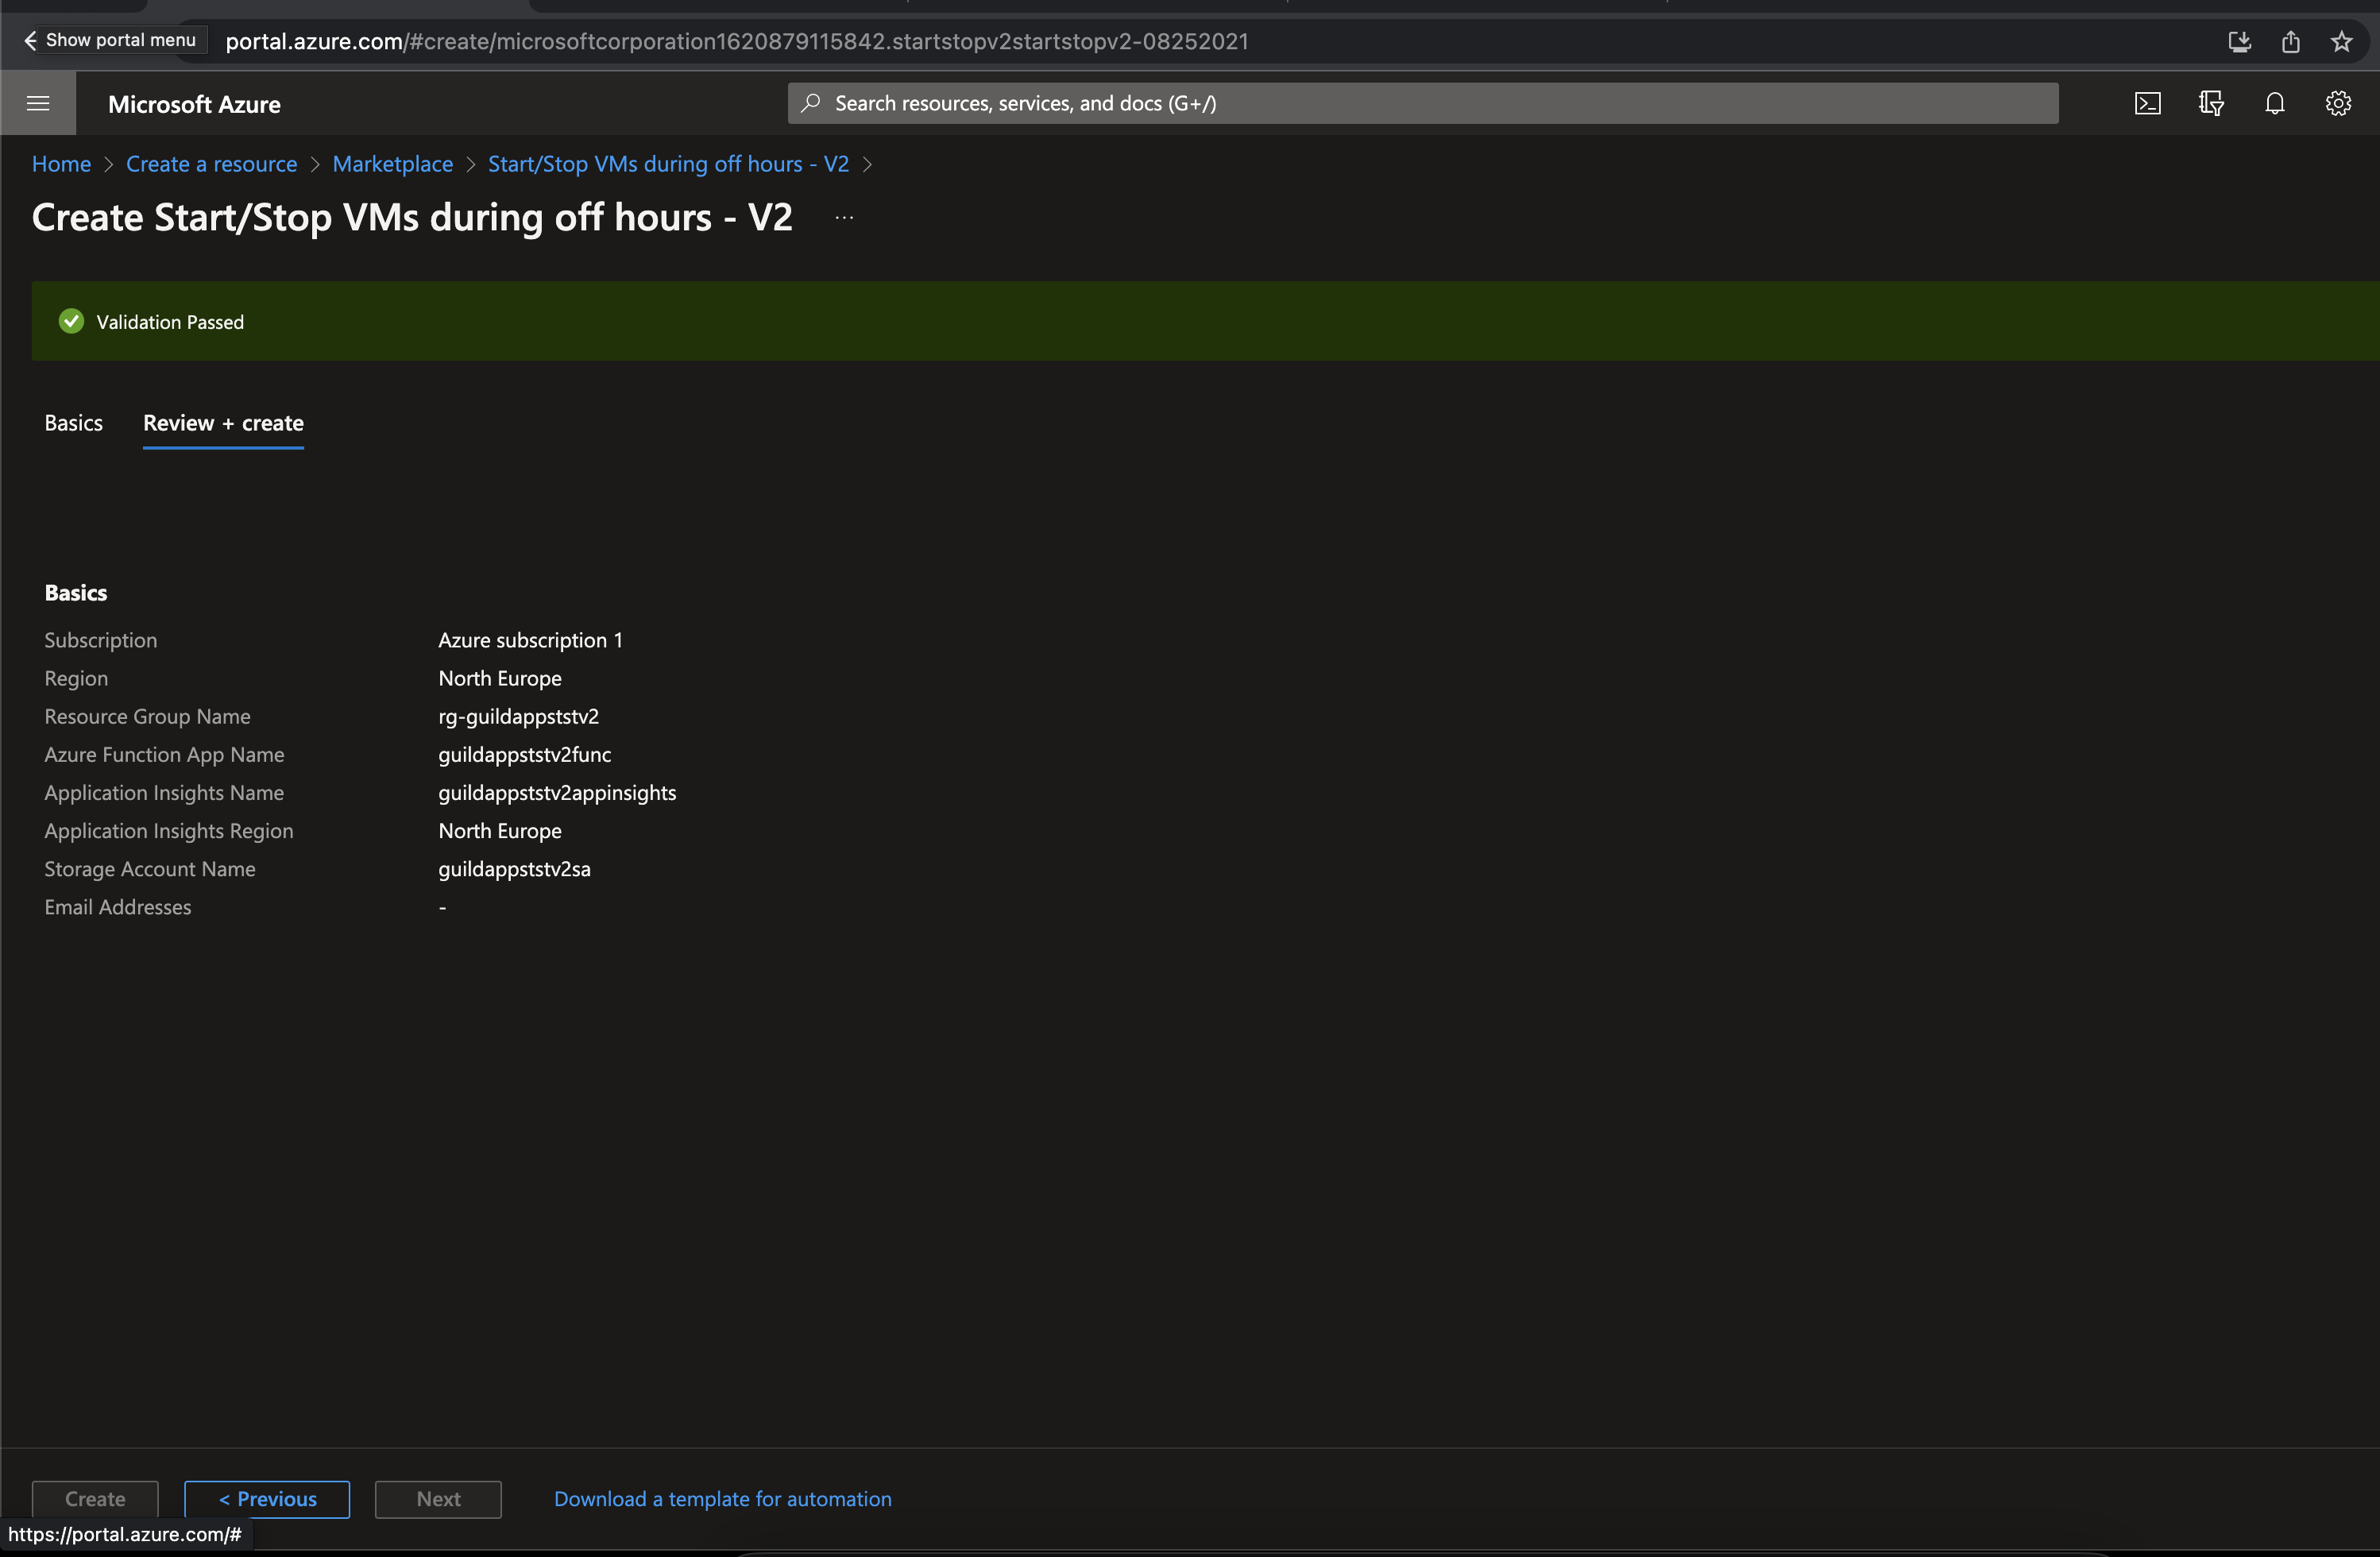Click the Next button
2380x1557 pixels.
tap(437, 1499)
